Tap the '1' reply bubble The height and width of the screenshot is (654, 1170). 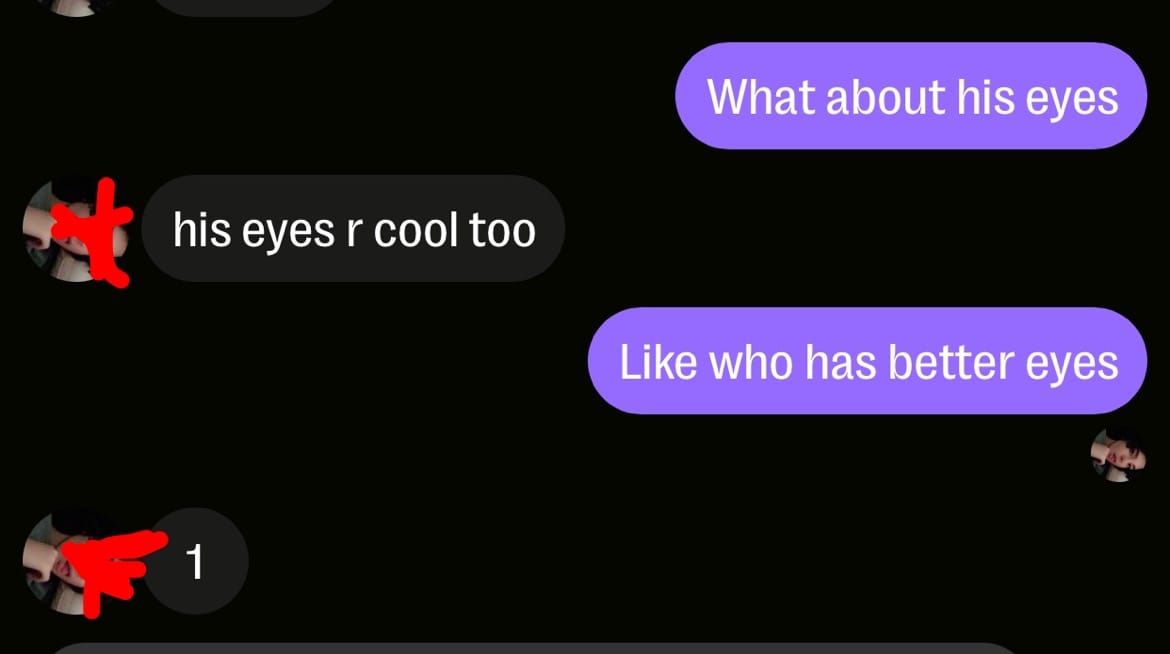[195, 561]
